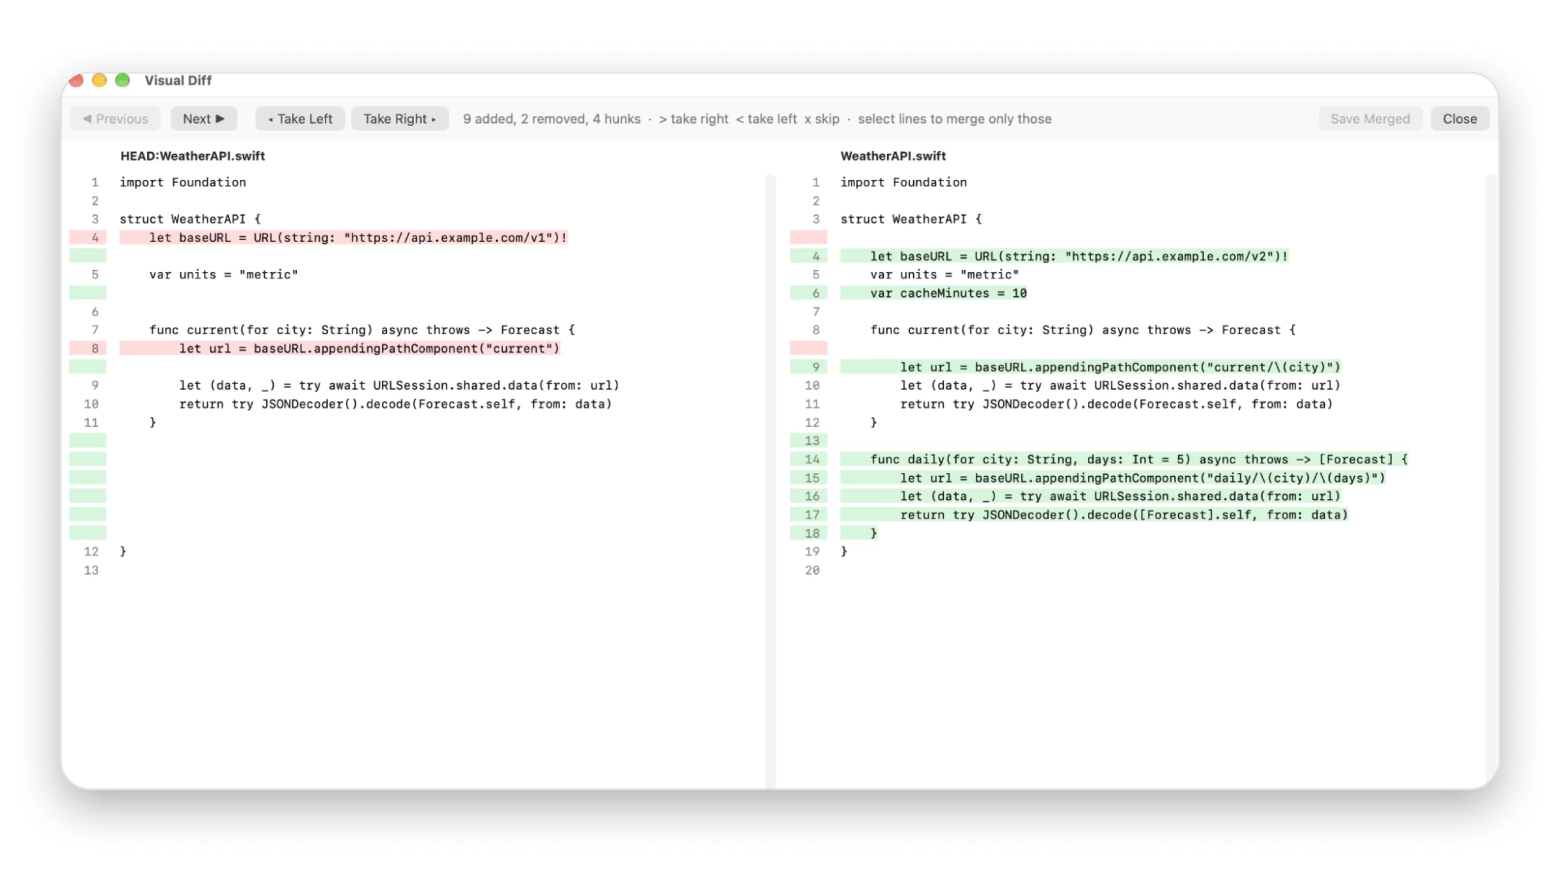The width and height of the screenshot is (1560, 870).
Task: Select removed appendingPathComponent("current") line
Action: click(x=340, y=349)
